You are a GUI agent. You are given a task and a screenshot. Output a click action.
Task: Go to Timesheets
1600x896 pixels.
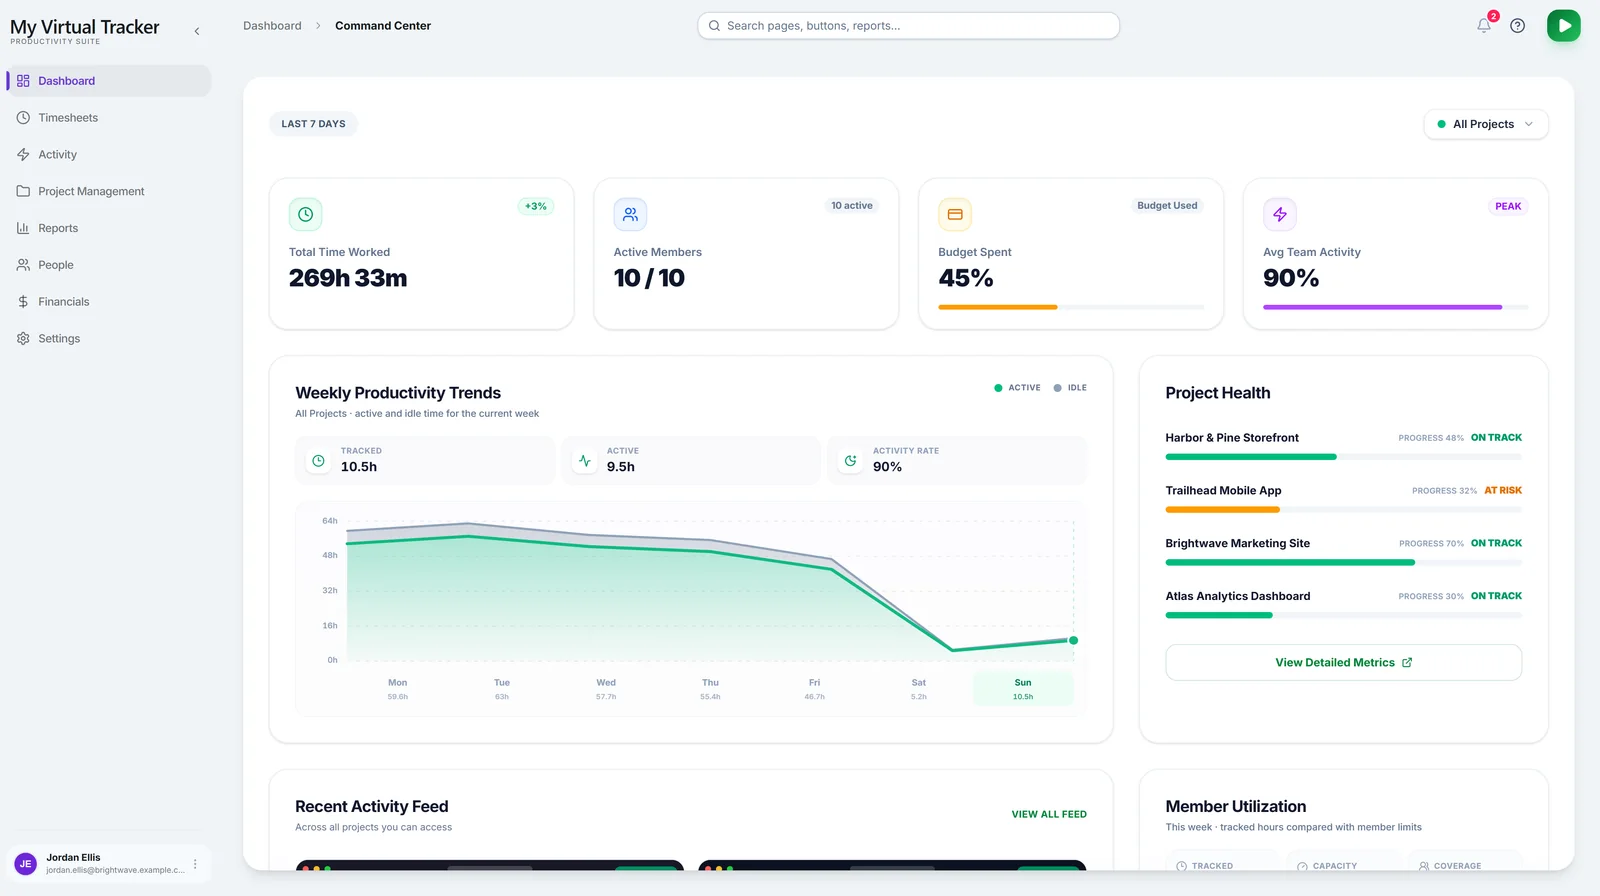click(x=109, y=118)
